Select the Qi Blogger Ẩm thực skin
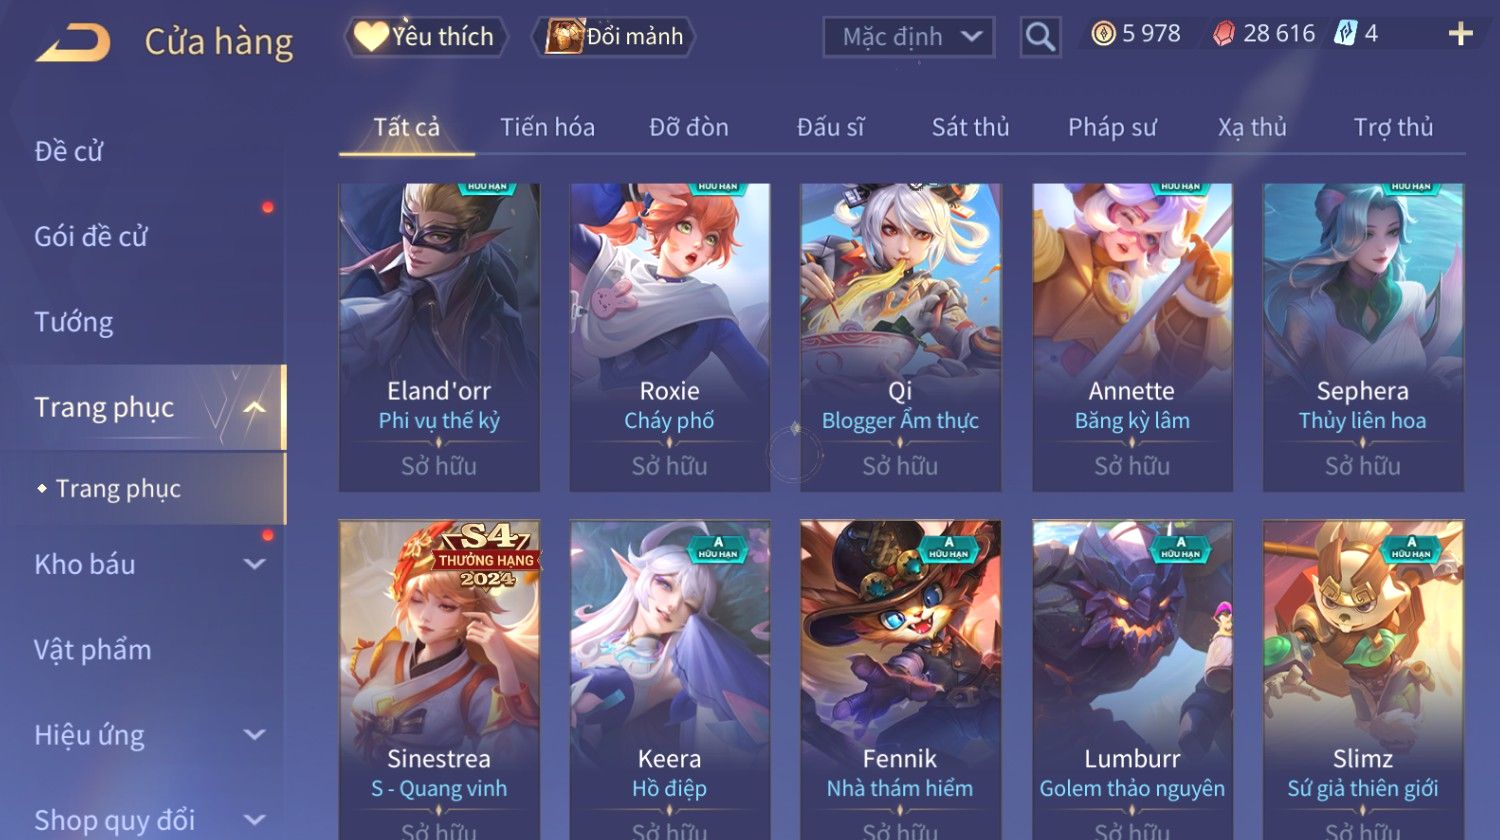The width and height of the screenshot is (1500, 840). coord(900,337)
